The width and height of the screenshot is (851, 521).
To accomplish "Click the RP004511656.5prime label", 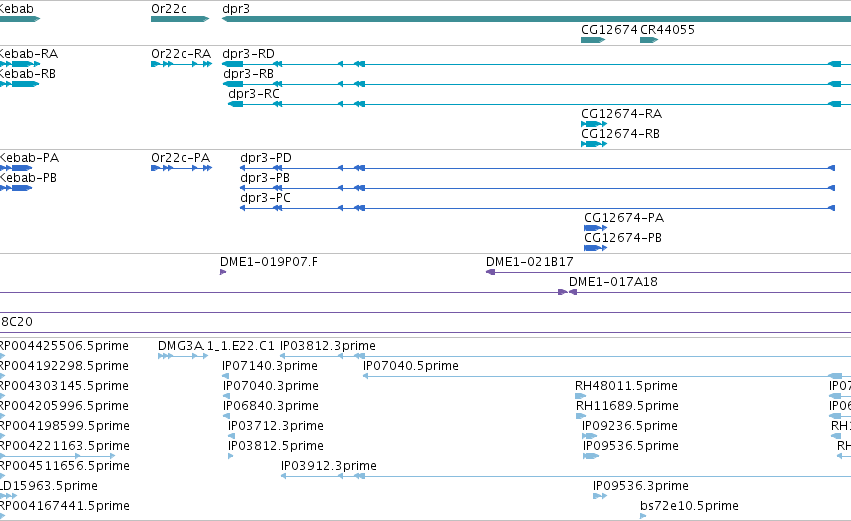I will click(x=65, y=466).
